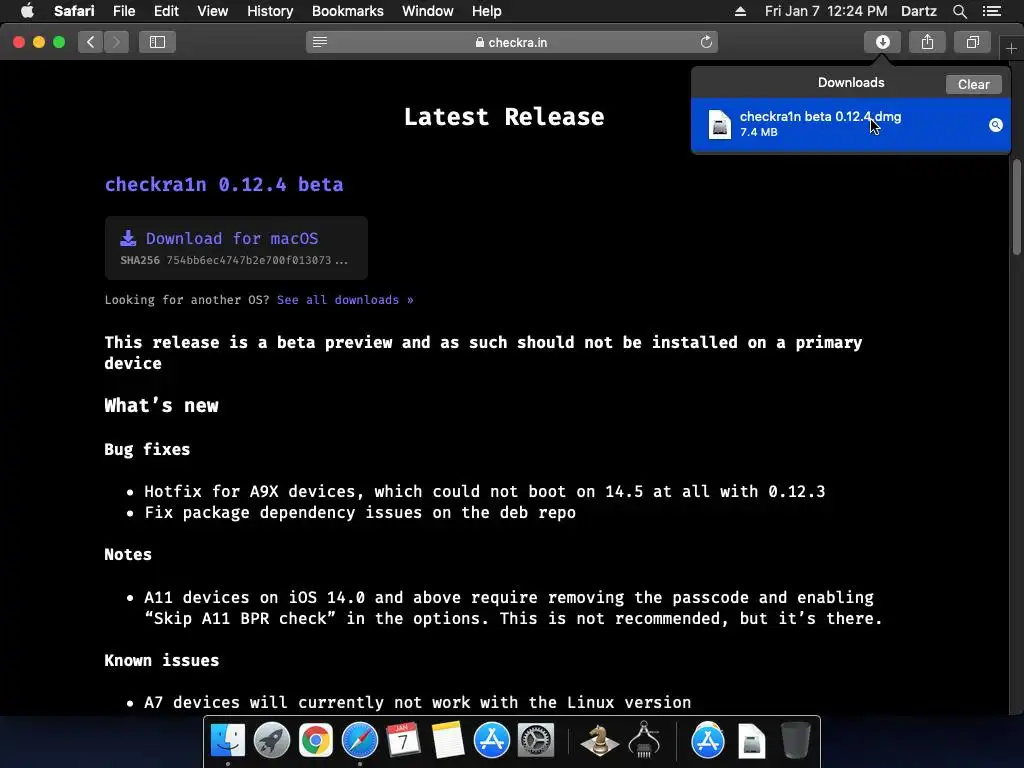
Task: Open Calendar from the Dock
Action: 403,740
